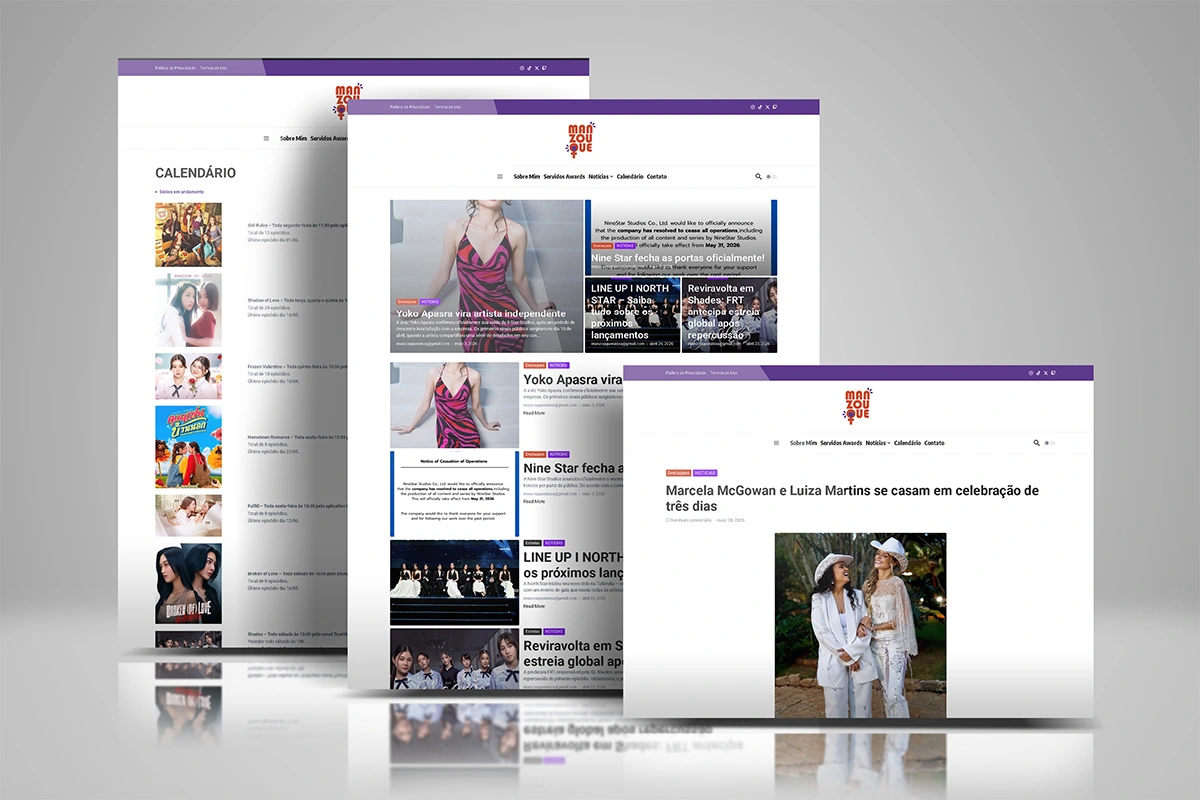Open LINE UP stage thumbnail in article list
The width and height of the screenshot is (1200, 800).
tap(454, 583)
